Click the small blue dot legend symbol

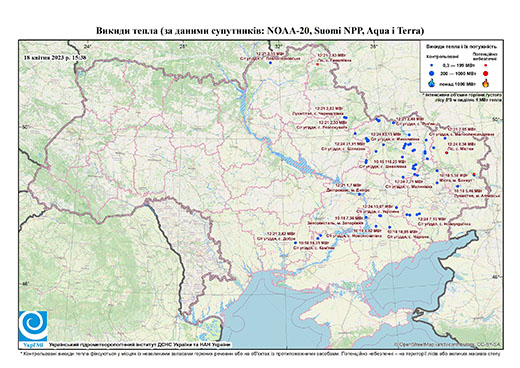432,66
